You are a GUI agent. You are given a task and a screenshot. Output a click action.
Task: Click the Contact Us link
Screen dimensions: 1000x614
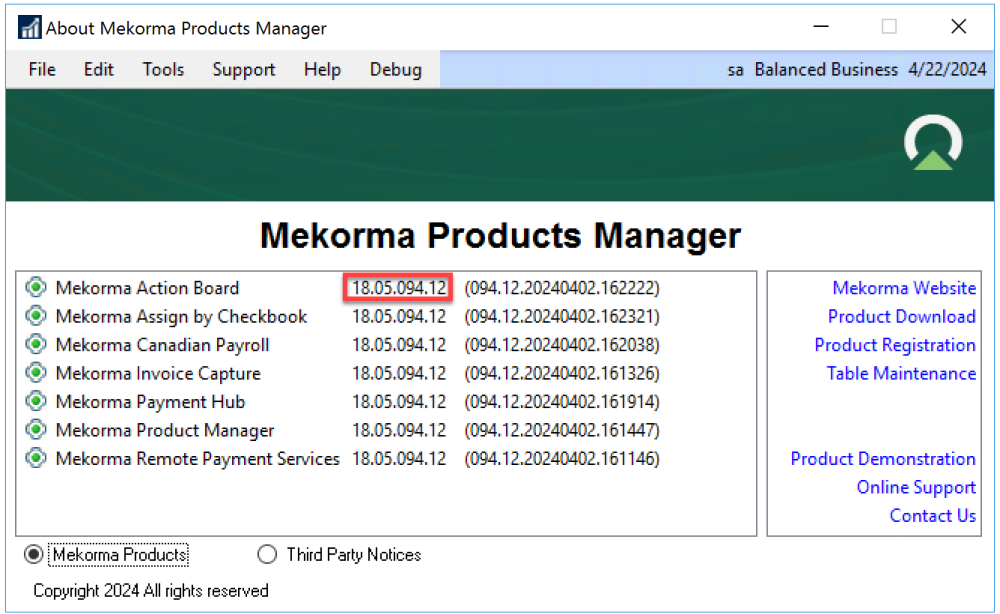coord(932,516)
